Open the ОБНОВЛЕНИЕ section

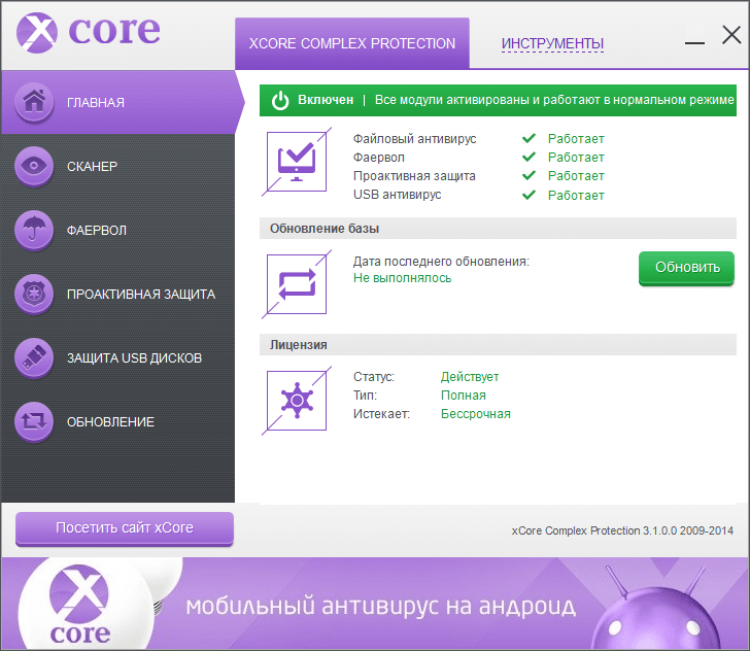pos(118,422)
